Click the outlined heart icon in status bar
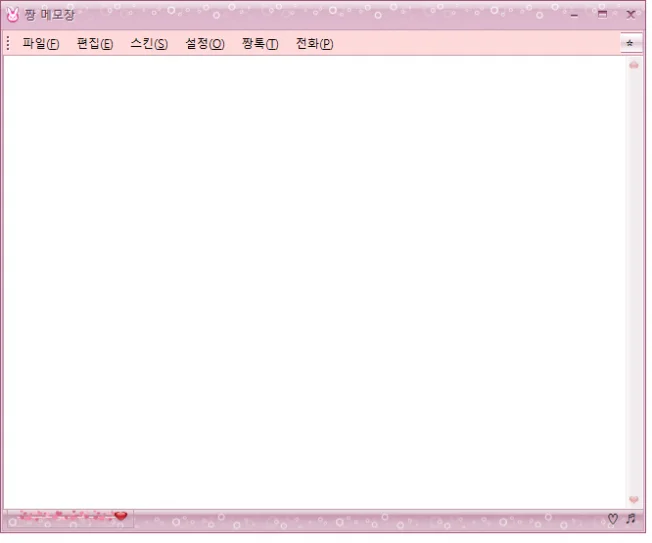 point(612,519)
